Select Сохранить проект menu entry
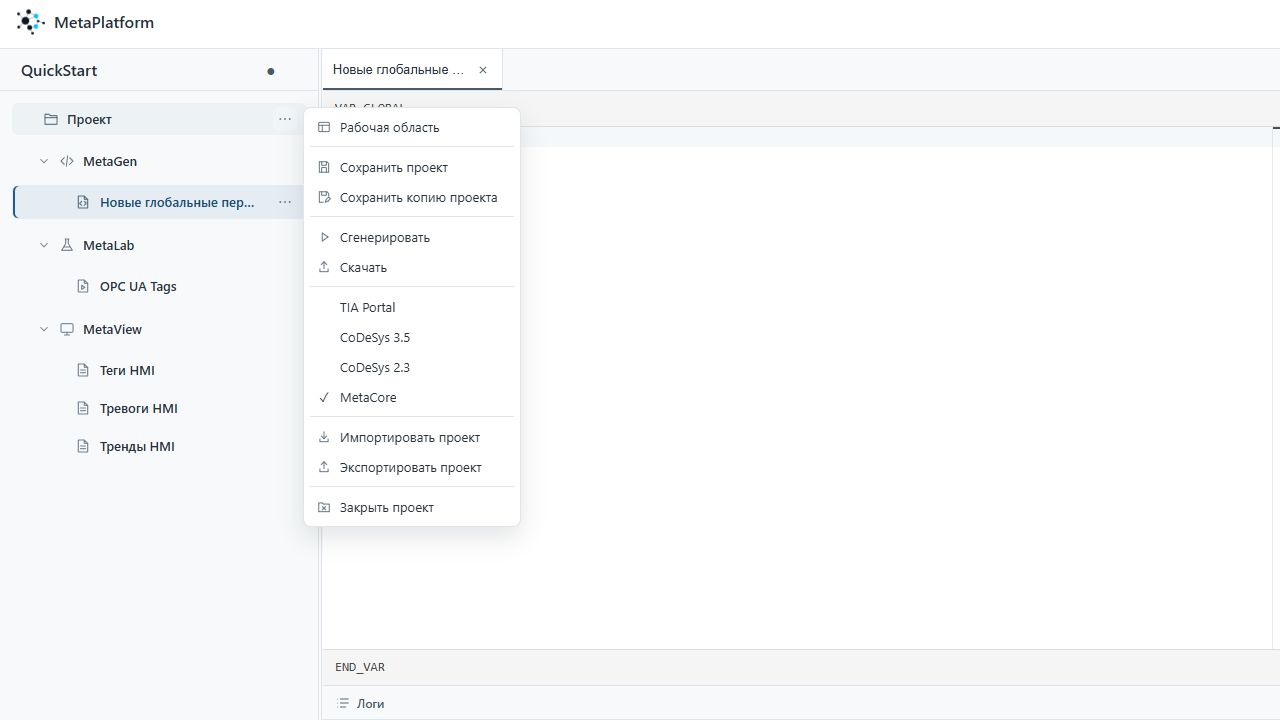 click(x=412, y=167)
